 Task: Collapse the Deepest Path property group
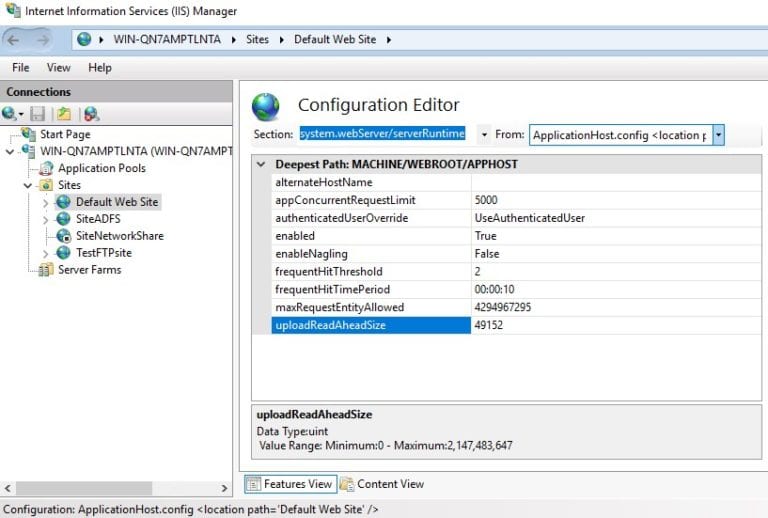tap(261, 164)
